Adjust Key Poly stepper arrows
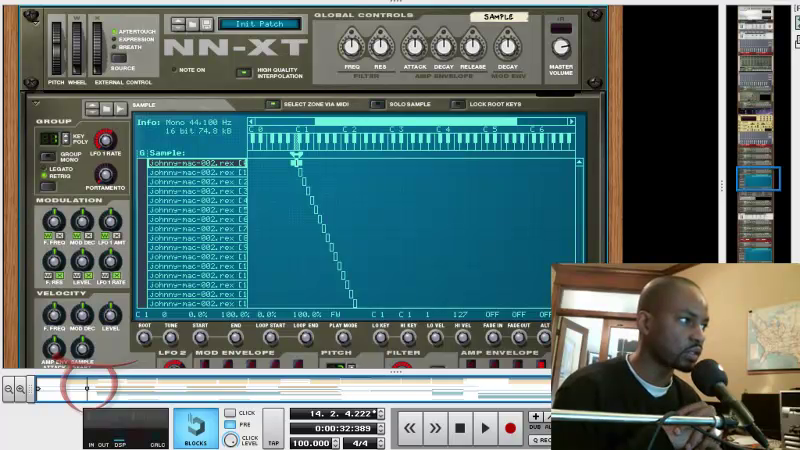Image resolution: width=800 pixels, height=450 pixels. pos(65,138)
